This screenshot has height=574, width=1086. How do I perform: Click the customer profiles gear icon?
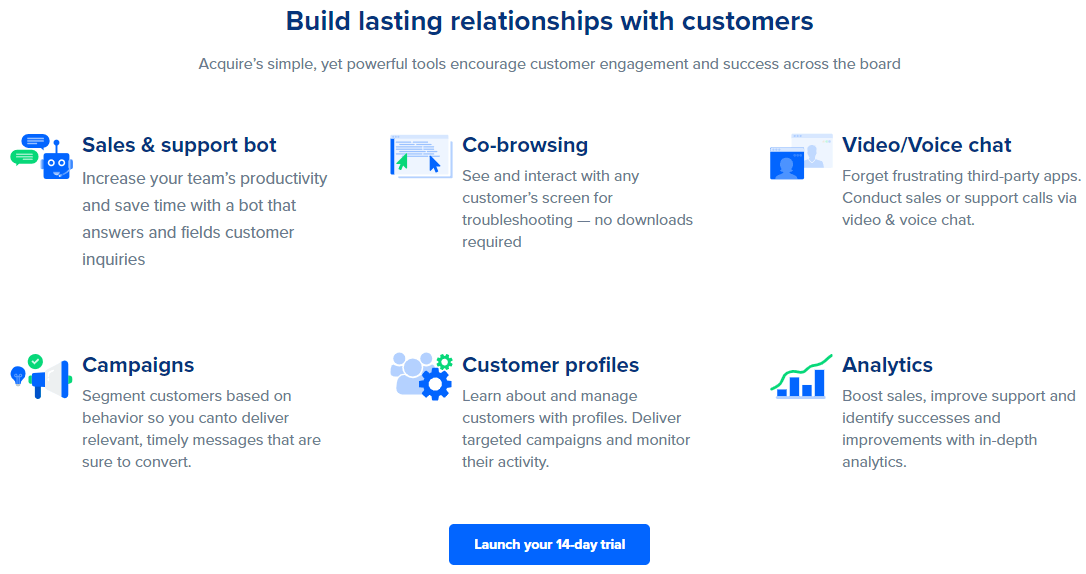coord(421,376)
